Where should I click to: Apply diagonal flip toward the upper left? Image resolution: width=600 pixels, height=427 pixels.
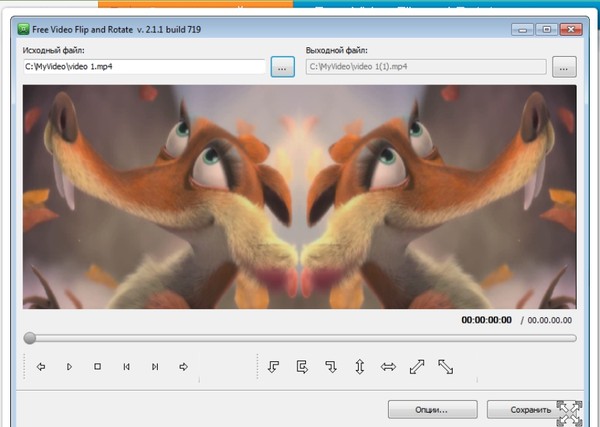click(x=445, y=367)
